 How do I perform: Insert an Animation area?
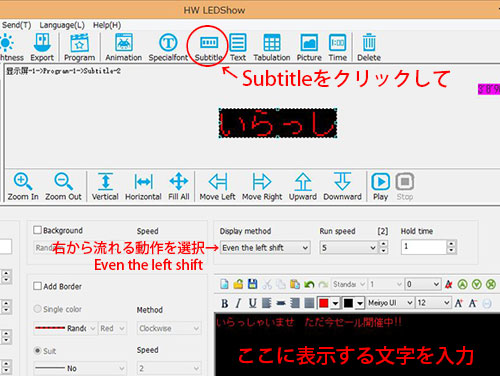[124, 47]
